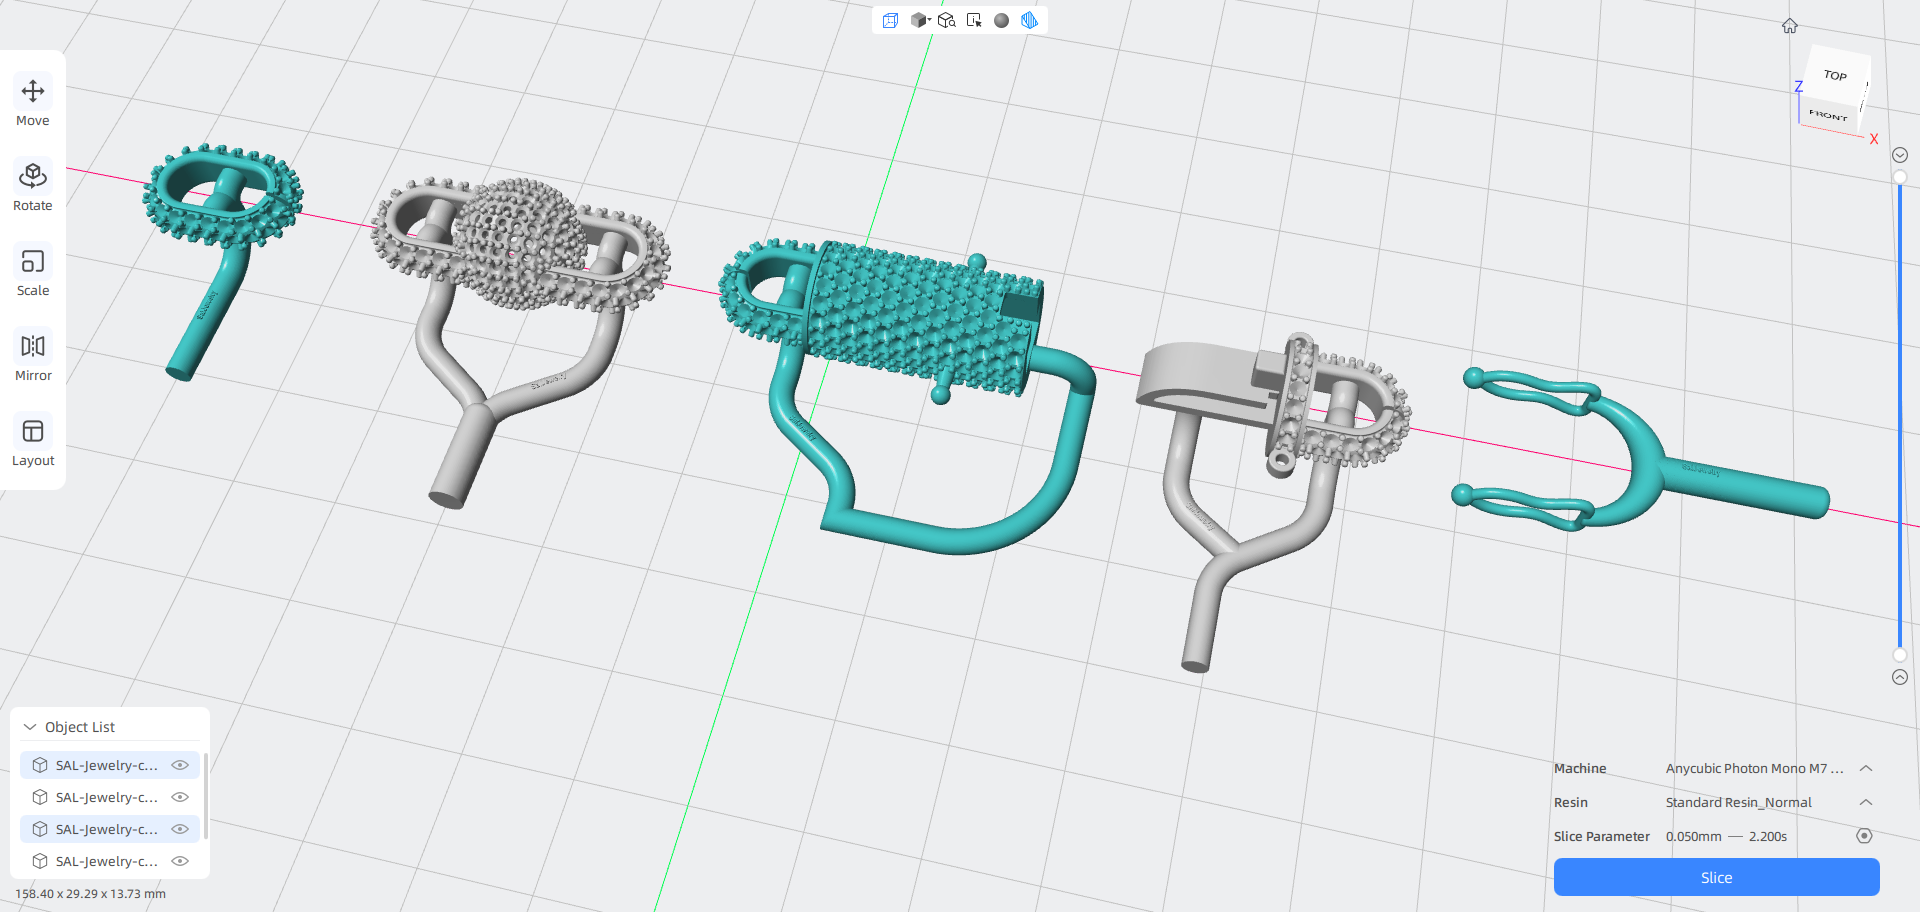Open the solid cube view mode dropdown
1920x912 pixels.
click(x=921, y=20)
